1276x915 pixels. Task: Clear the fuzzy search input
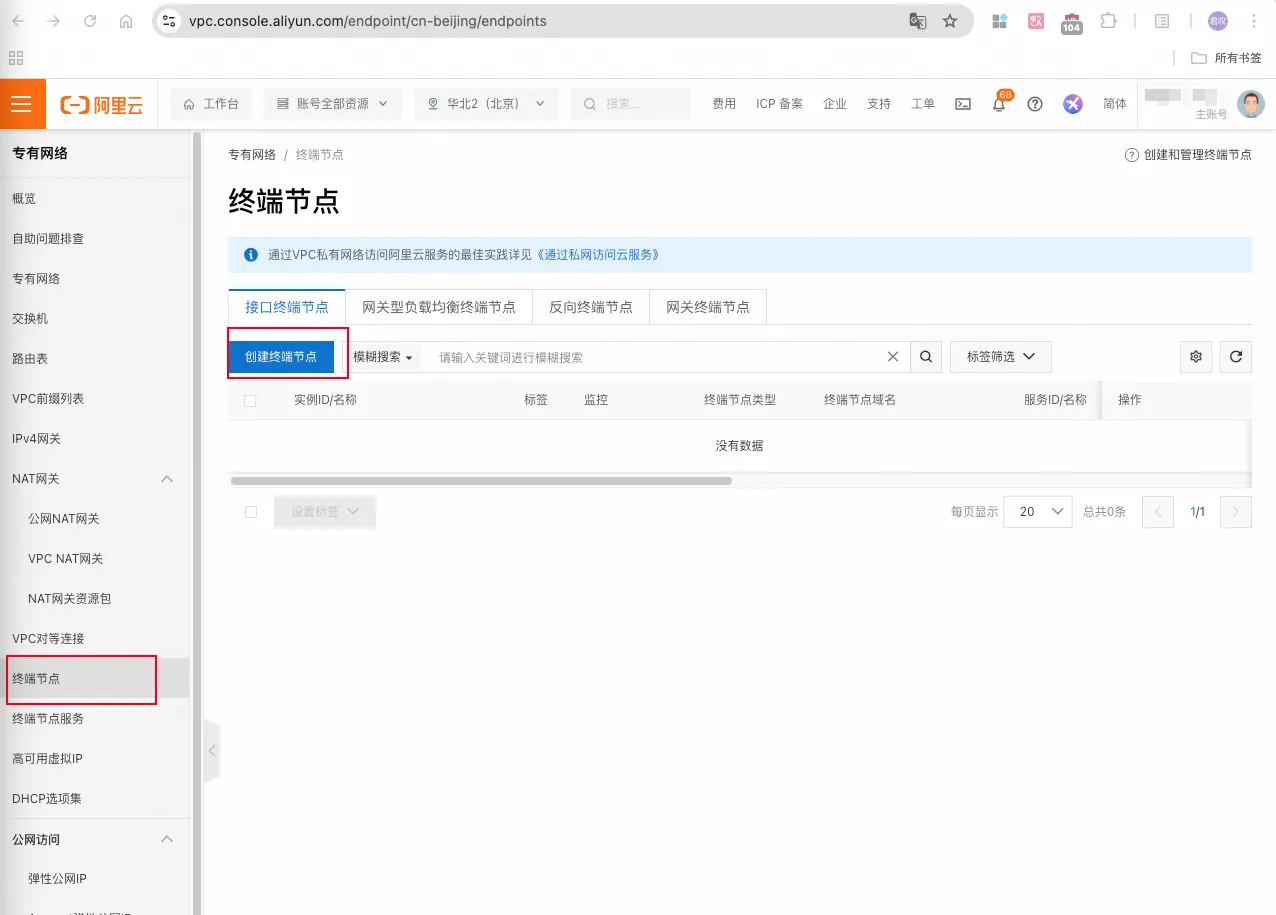(893, 357)
